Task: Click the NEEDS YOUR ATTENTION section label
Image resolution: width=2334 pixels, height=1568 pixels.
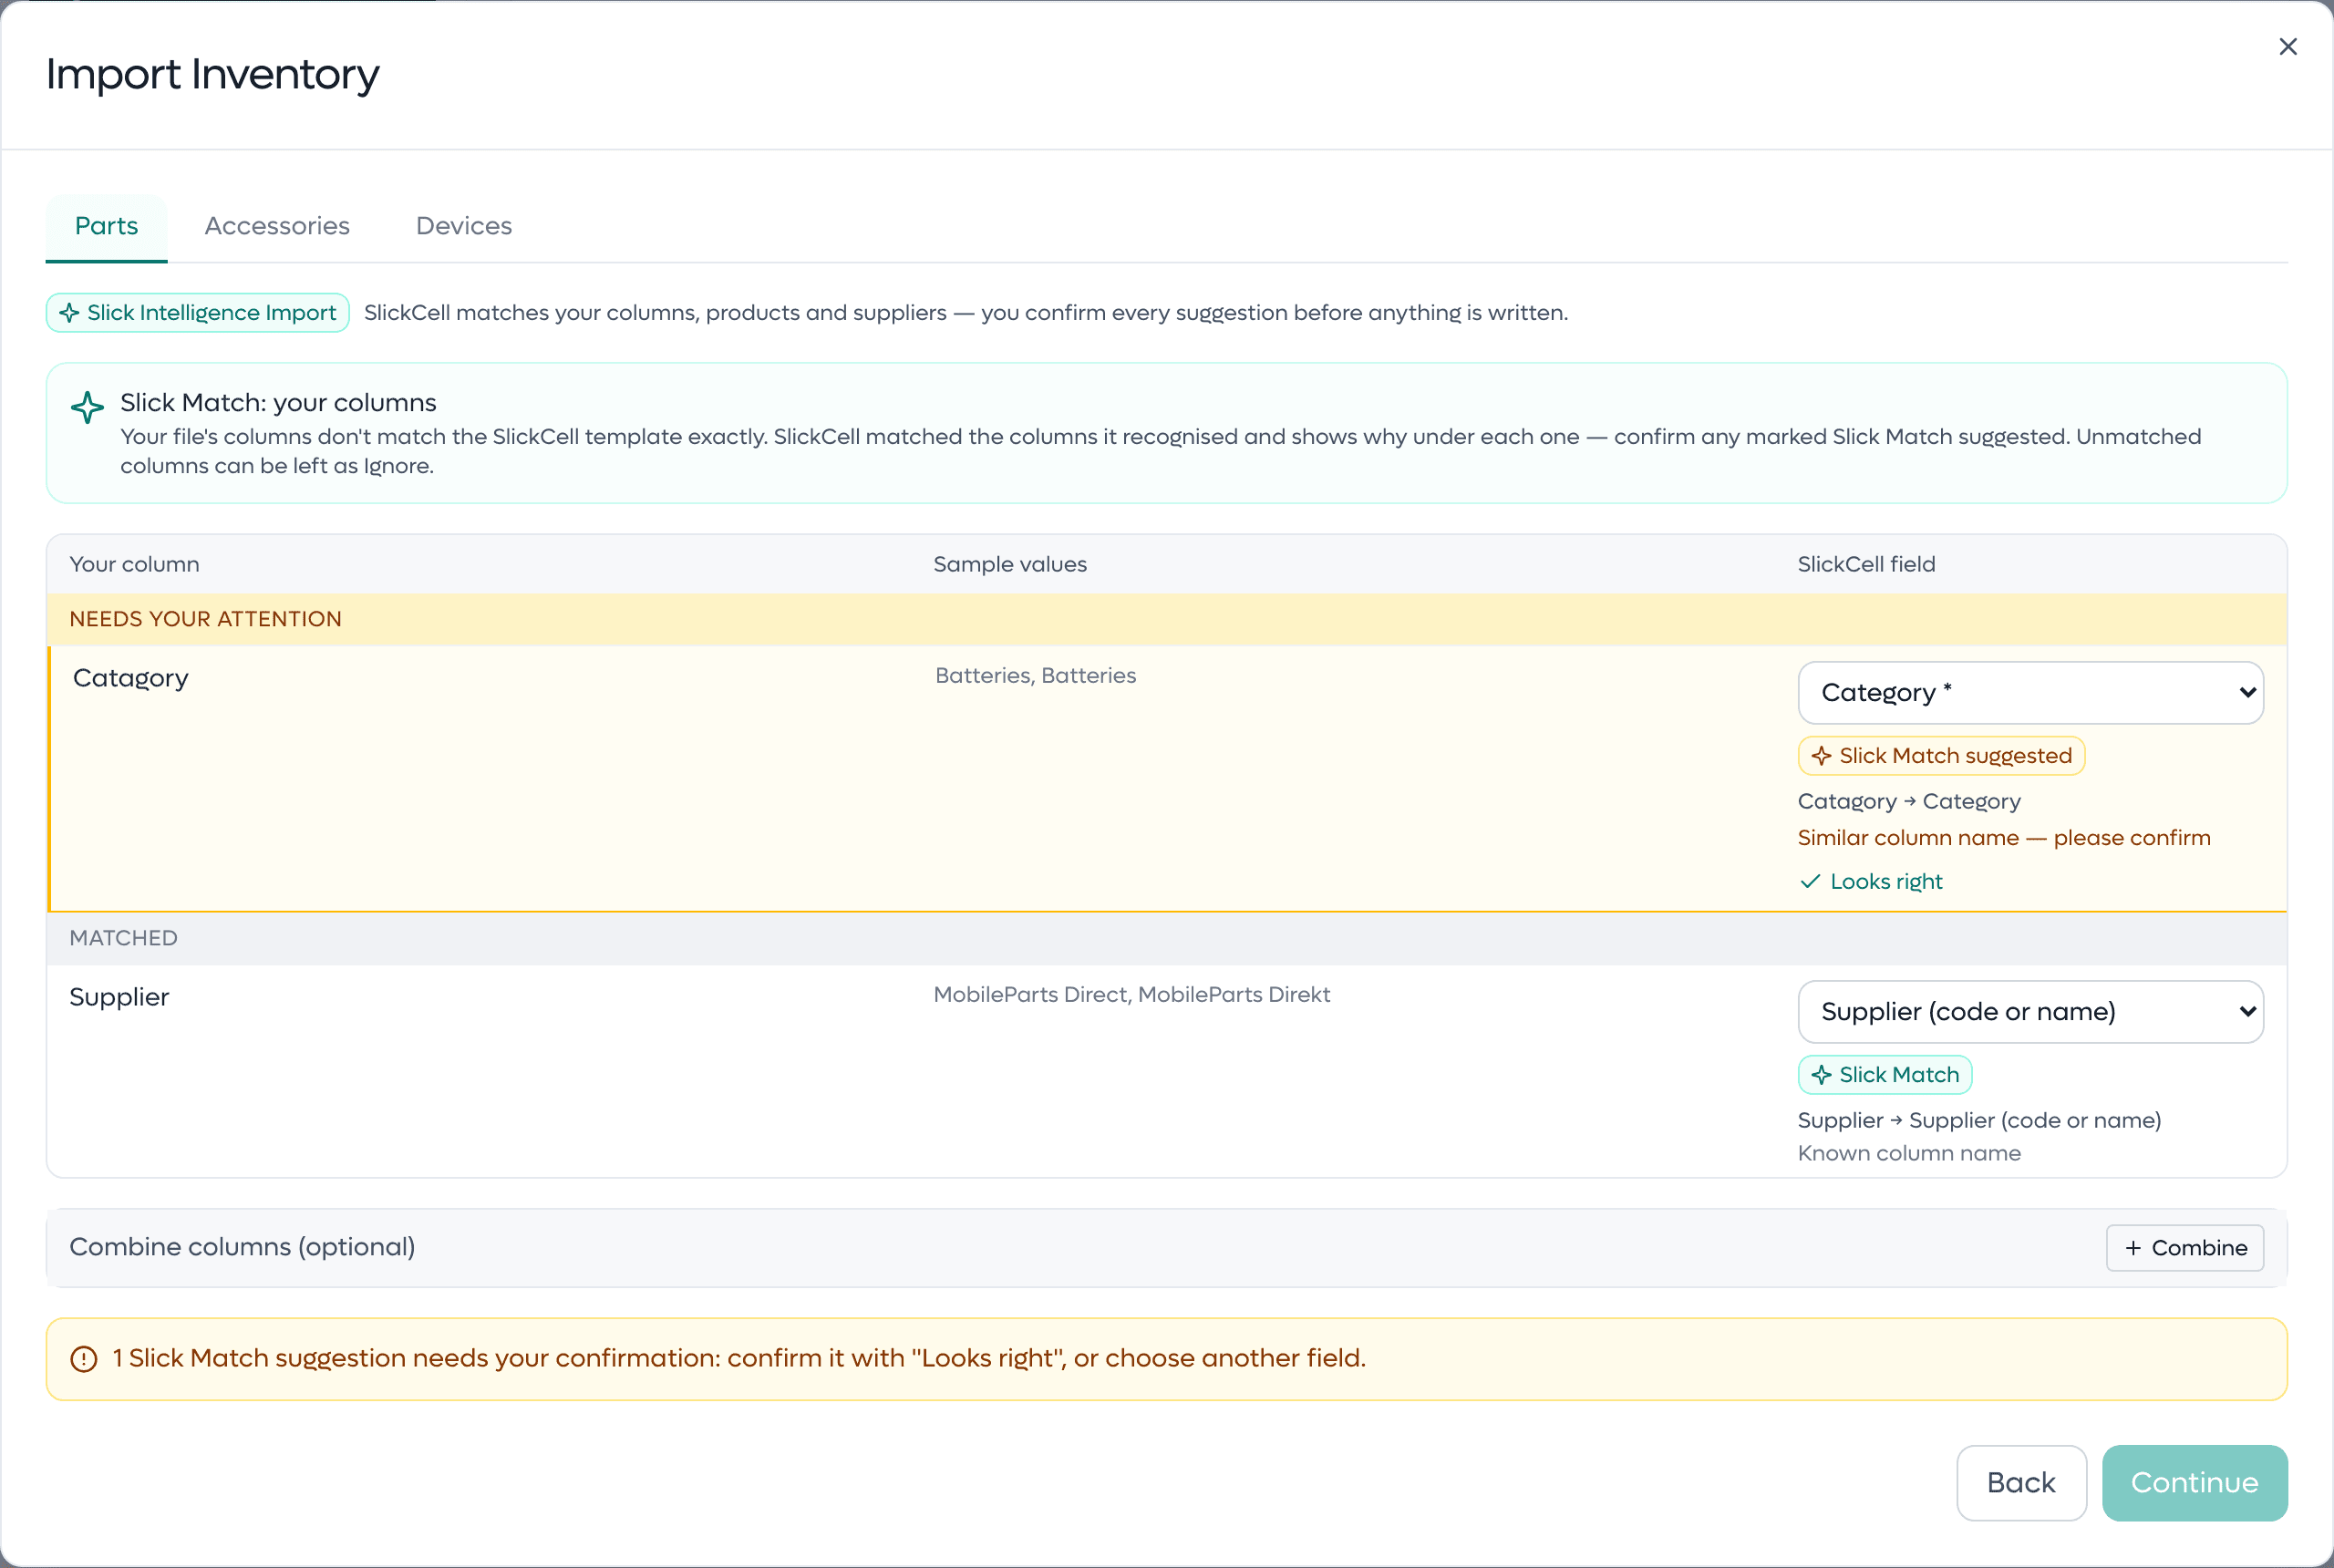Action: coord(205,620)
